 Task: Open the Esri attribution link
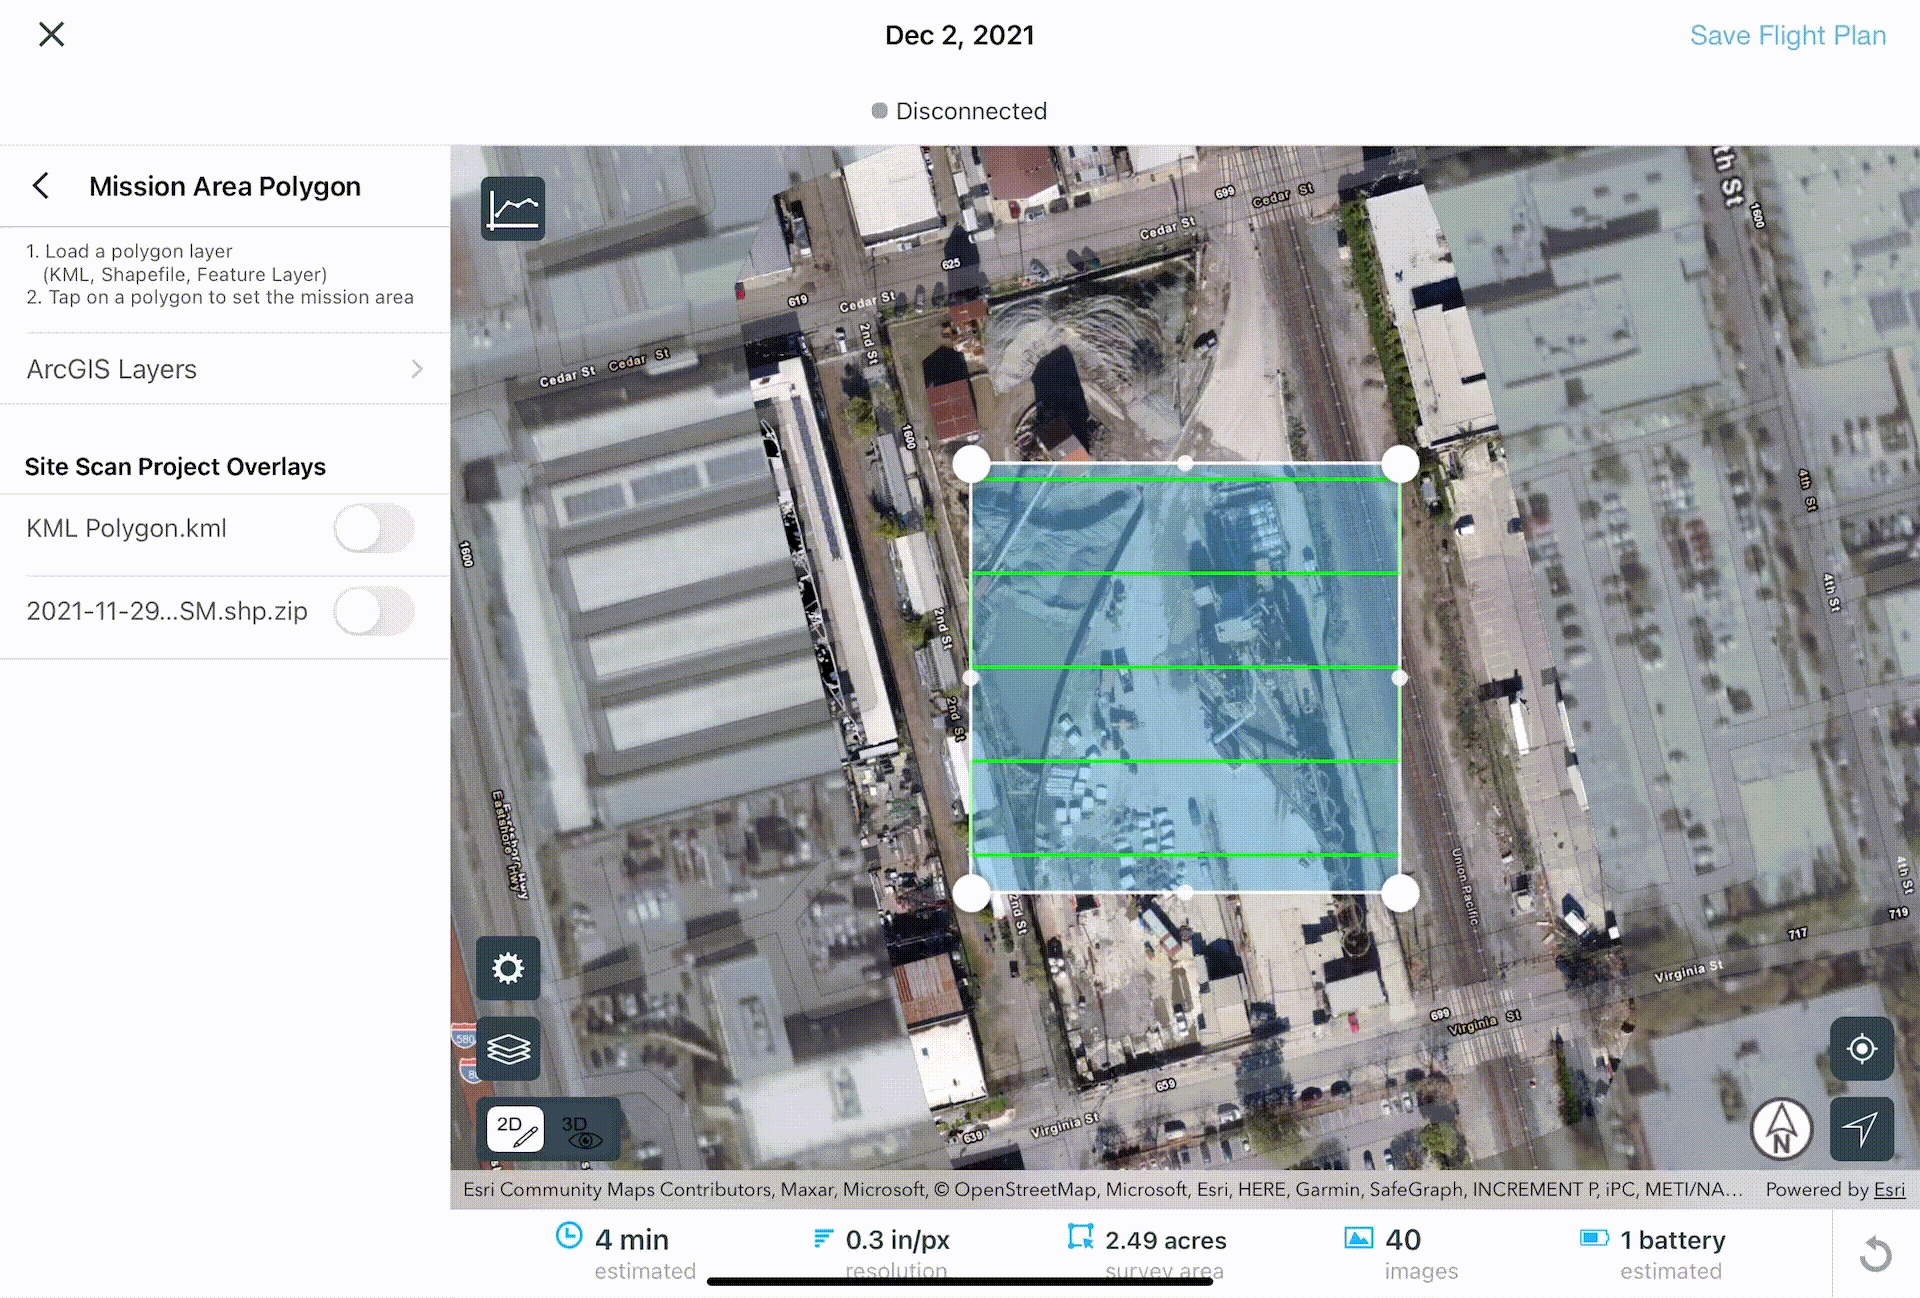[1889, 1189]
